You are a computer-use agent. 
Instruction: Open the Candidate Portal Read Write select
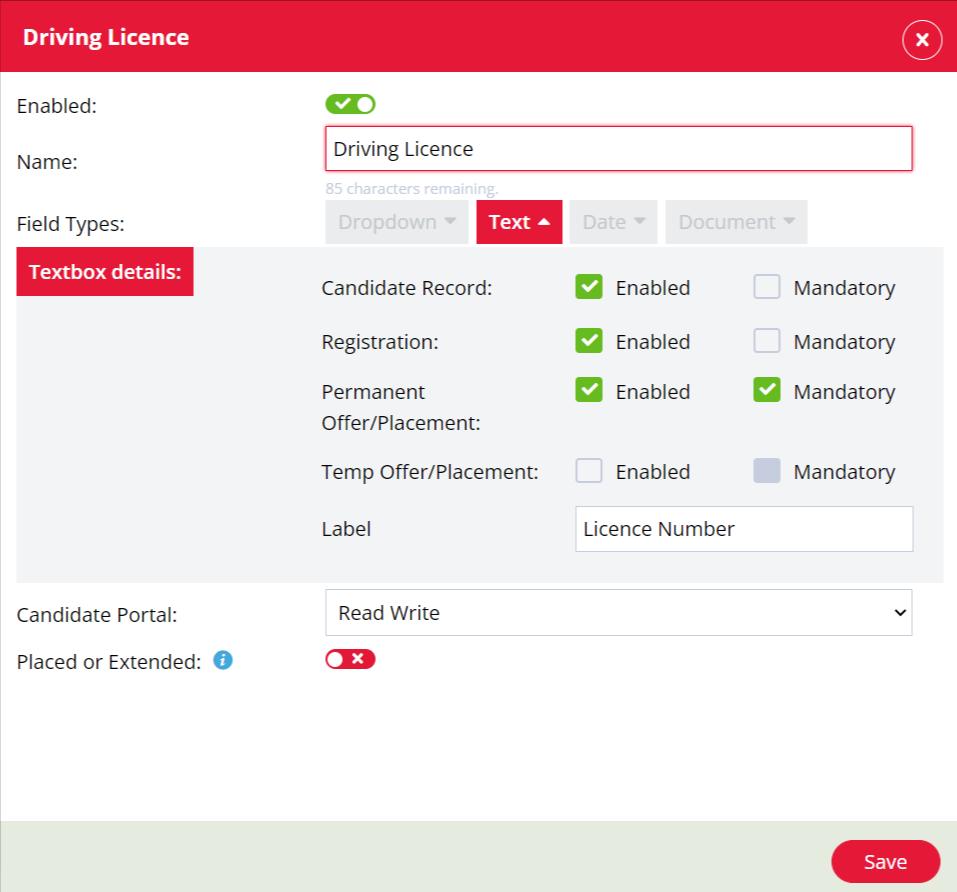click(619, 613)
